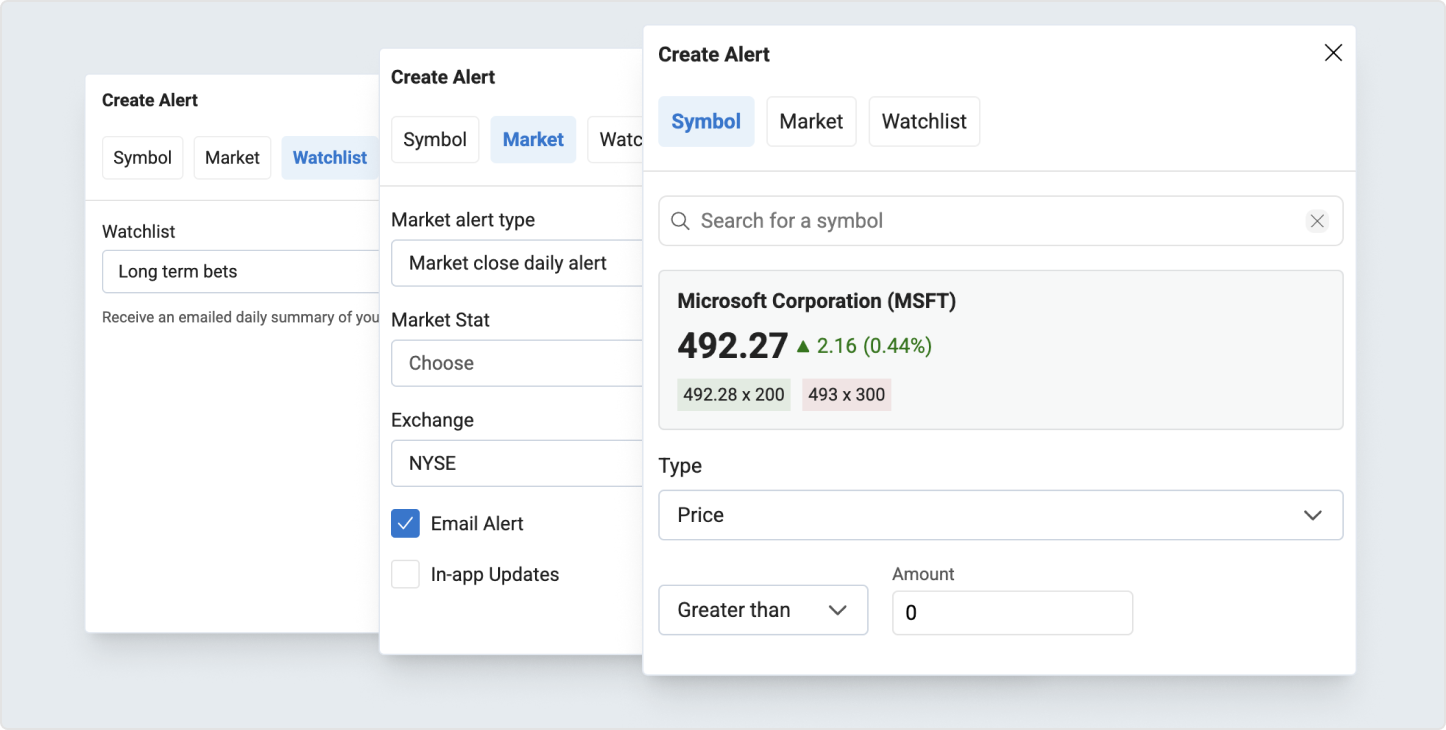1446x730 pixels.
Task: Clear the symbol search using the X icon
Action: pyautogui.click(x=1317, y=221)
